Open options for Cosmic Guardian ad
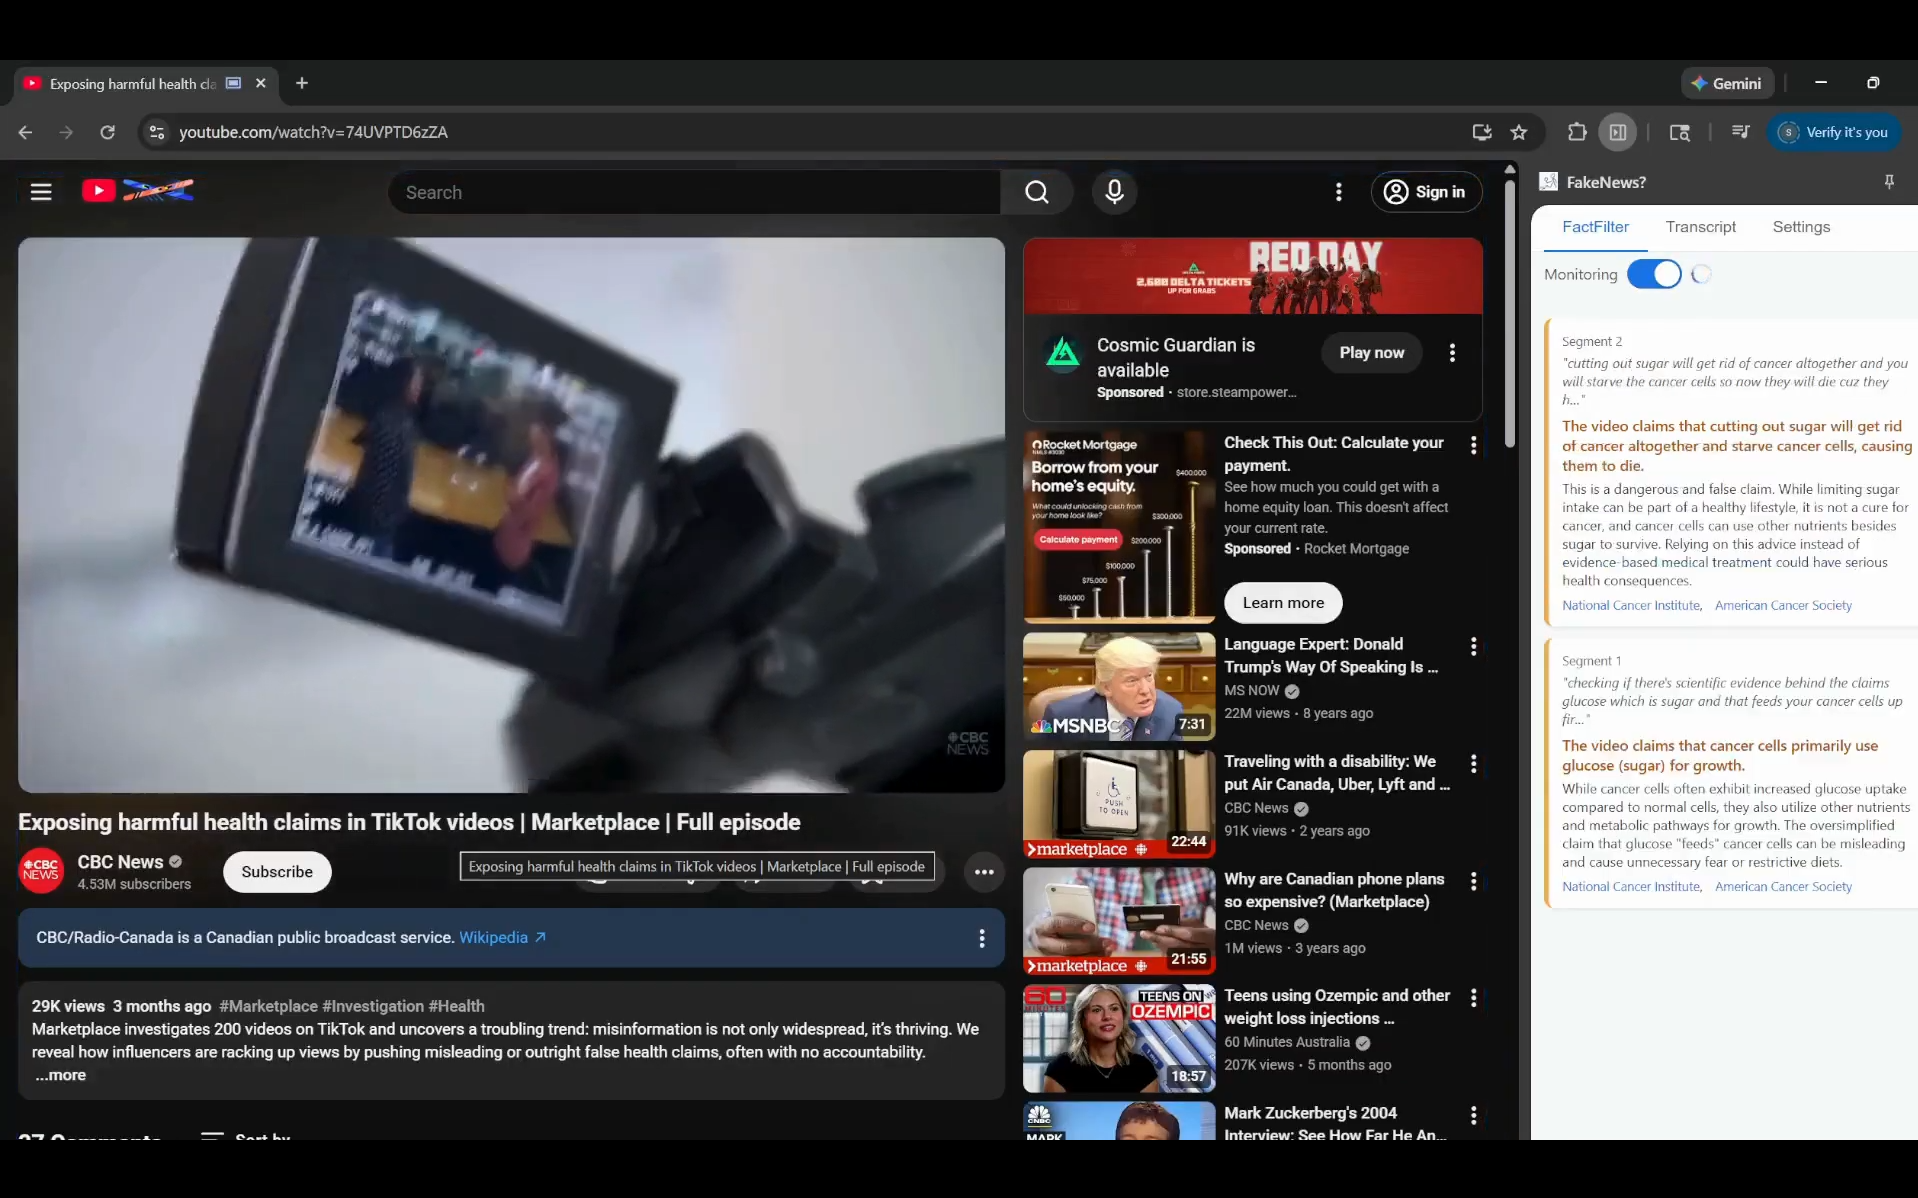 (1452, 353)
